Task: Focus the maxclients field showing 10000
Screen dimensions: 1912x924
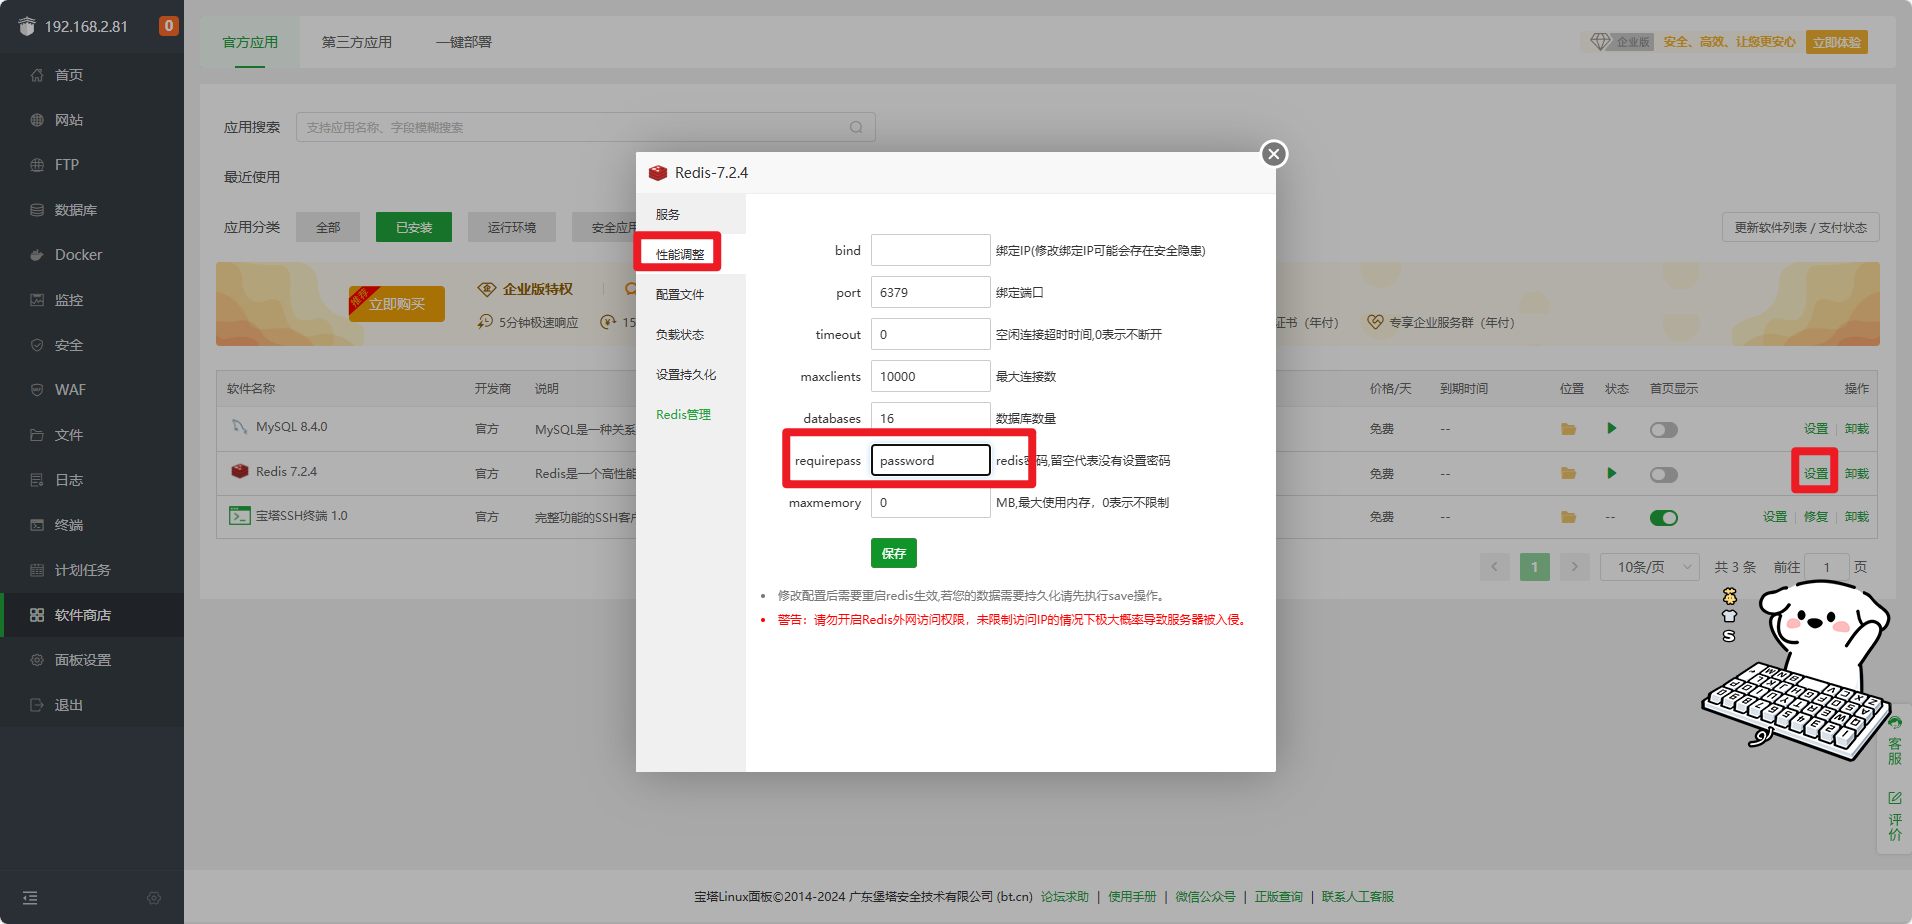Action: tap(931, 376)
